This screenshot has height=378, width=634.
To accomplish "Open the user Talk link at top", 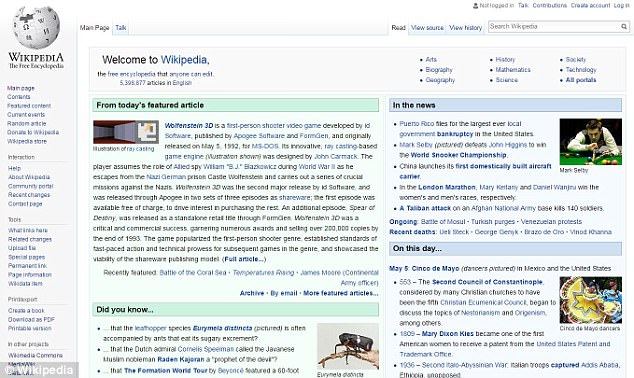I will click(523, 6).
